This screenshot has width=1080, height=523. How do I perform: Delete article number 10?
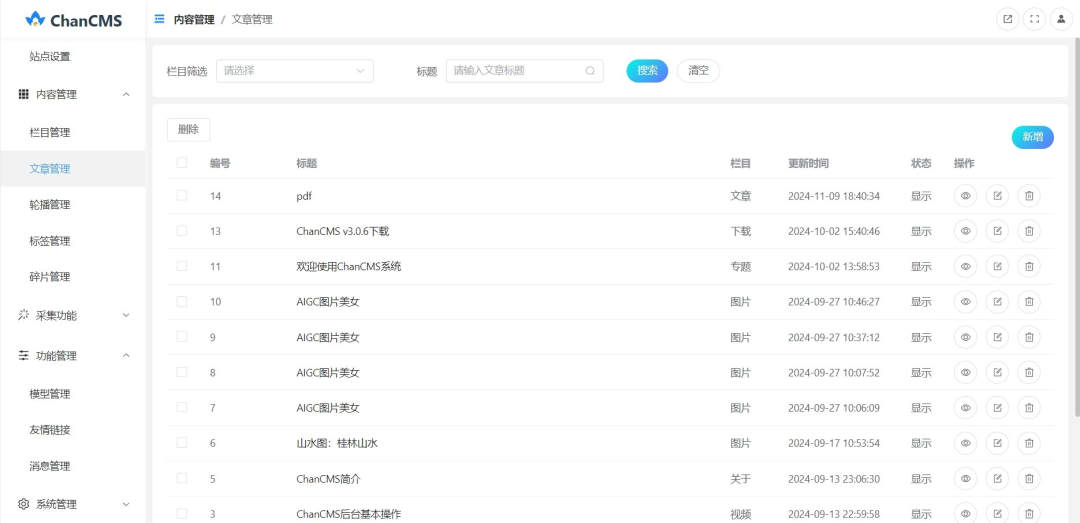pyautogui.click(x=1029, y=301)
